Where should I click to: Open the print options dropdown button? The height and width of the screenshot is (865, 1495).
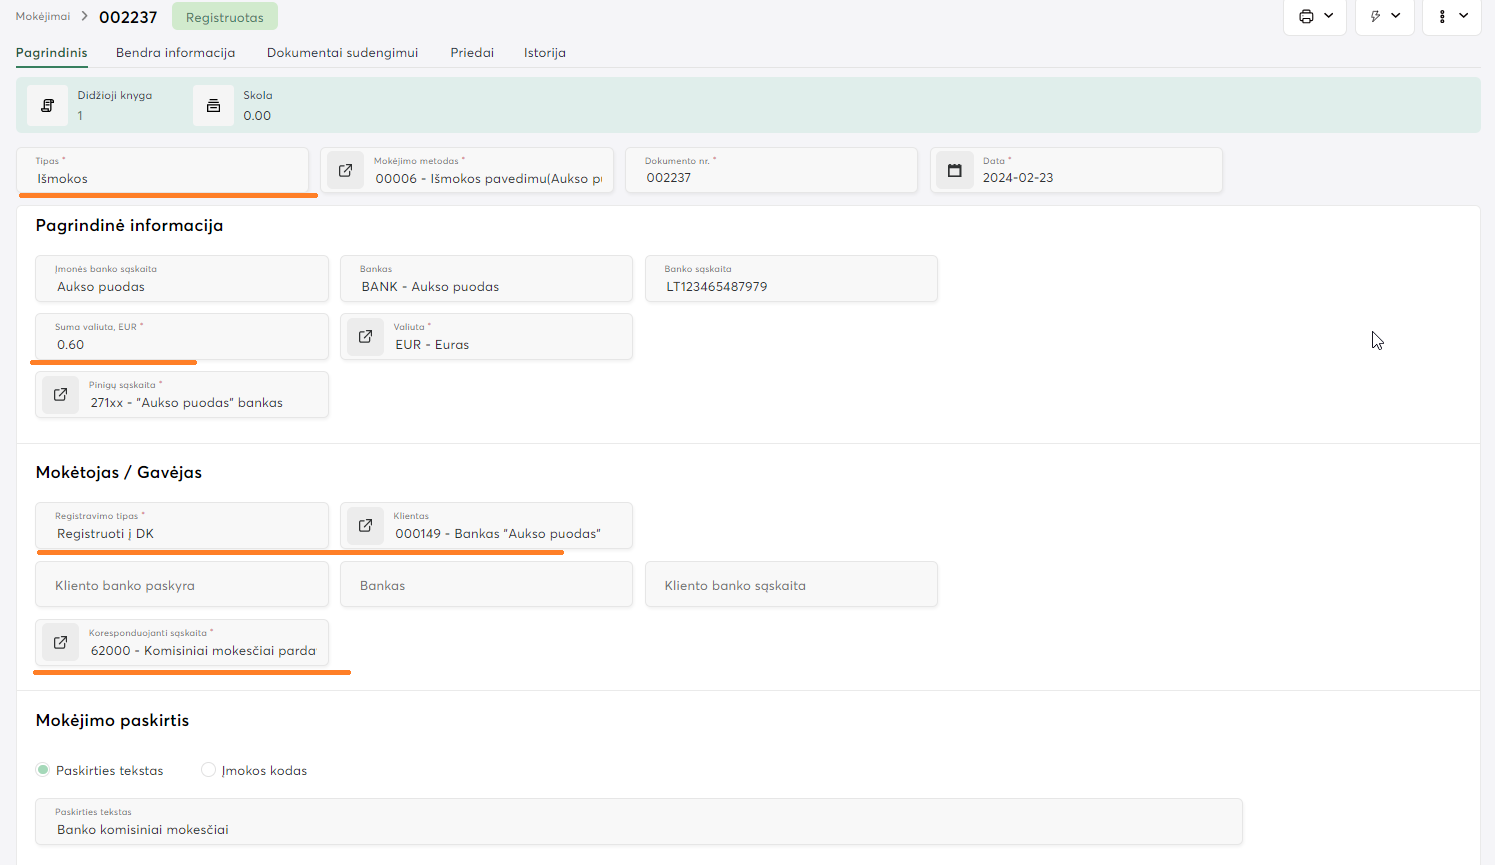coord(1314,16)
